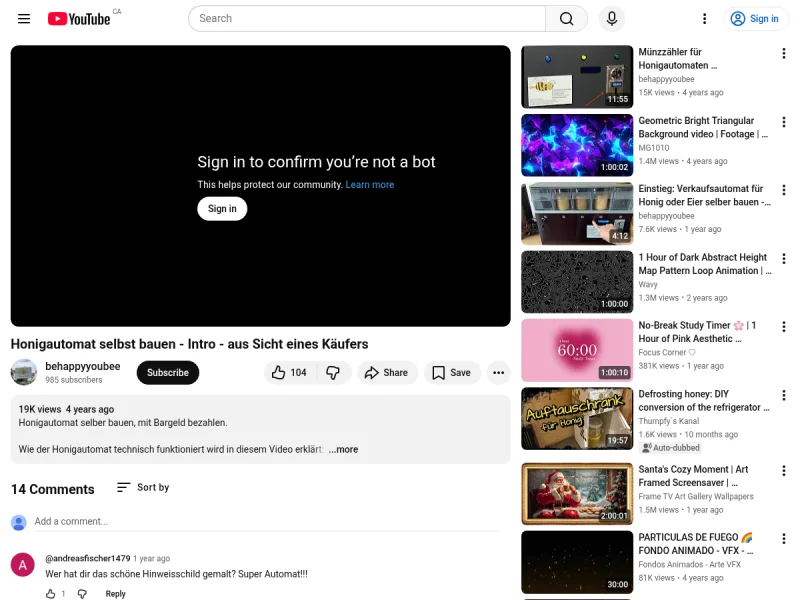Image resolution: width=800 pixels, height=600 pixels.
Task: Save the video to a playlist
Action: 451,373
